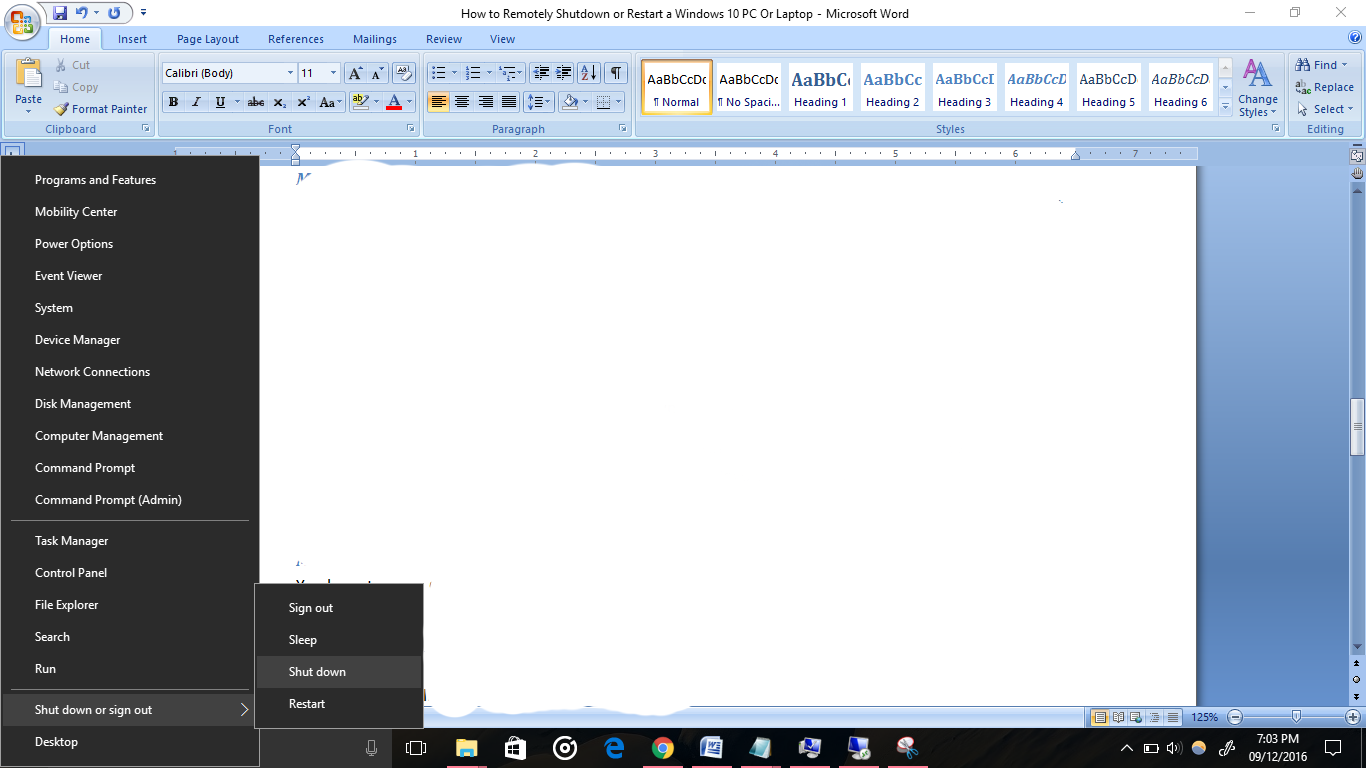
Task: Clear formatting with the eraser icon
Action: 404,73
